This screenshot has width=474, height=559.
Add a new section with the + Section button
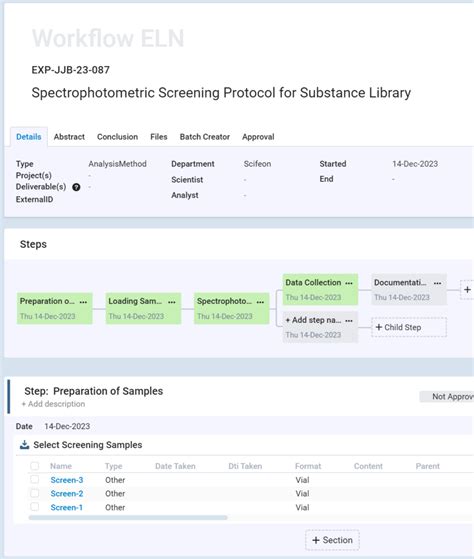tap(332, 540)
